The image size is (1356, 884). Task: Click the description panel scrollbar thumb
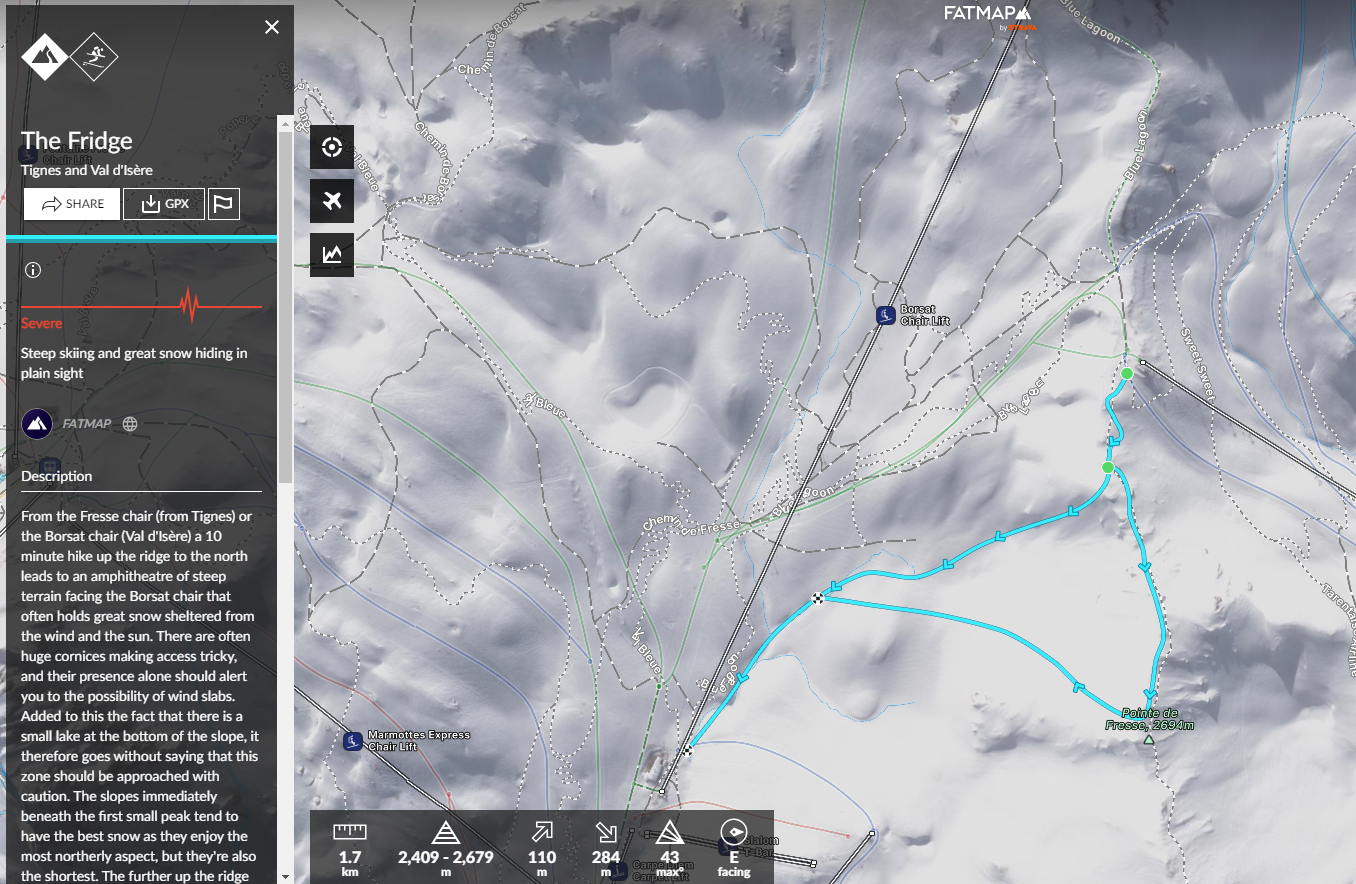285,305
